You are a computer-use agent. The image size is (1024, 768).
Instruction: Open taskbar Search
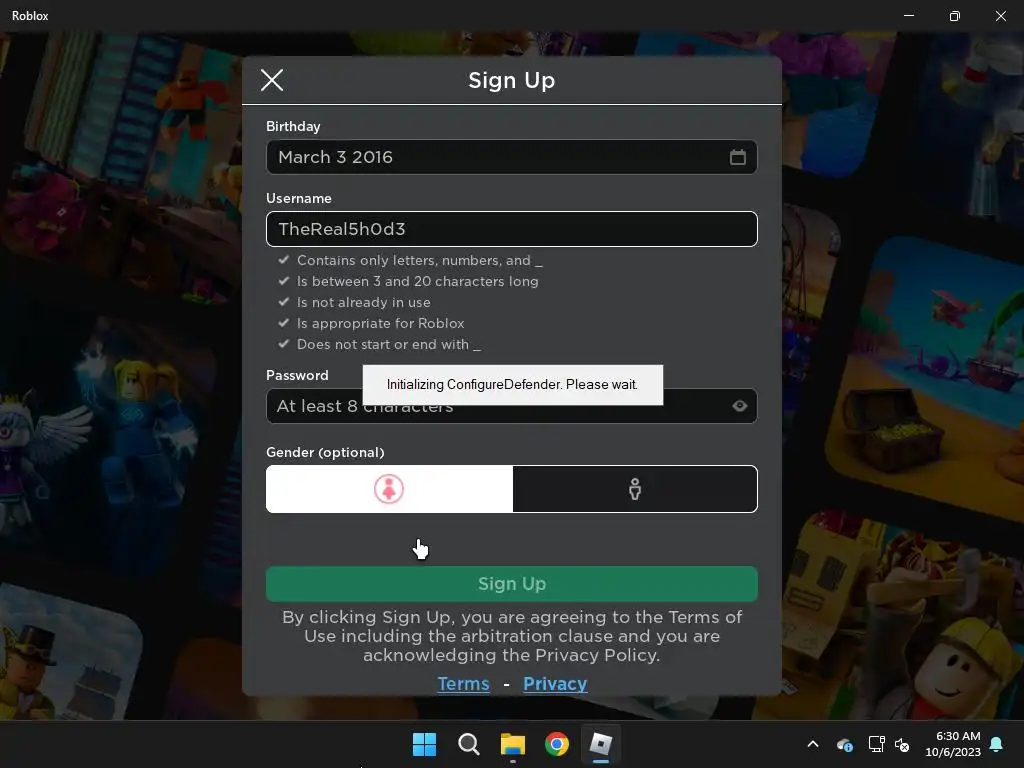tap(468, 744)
